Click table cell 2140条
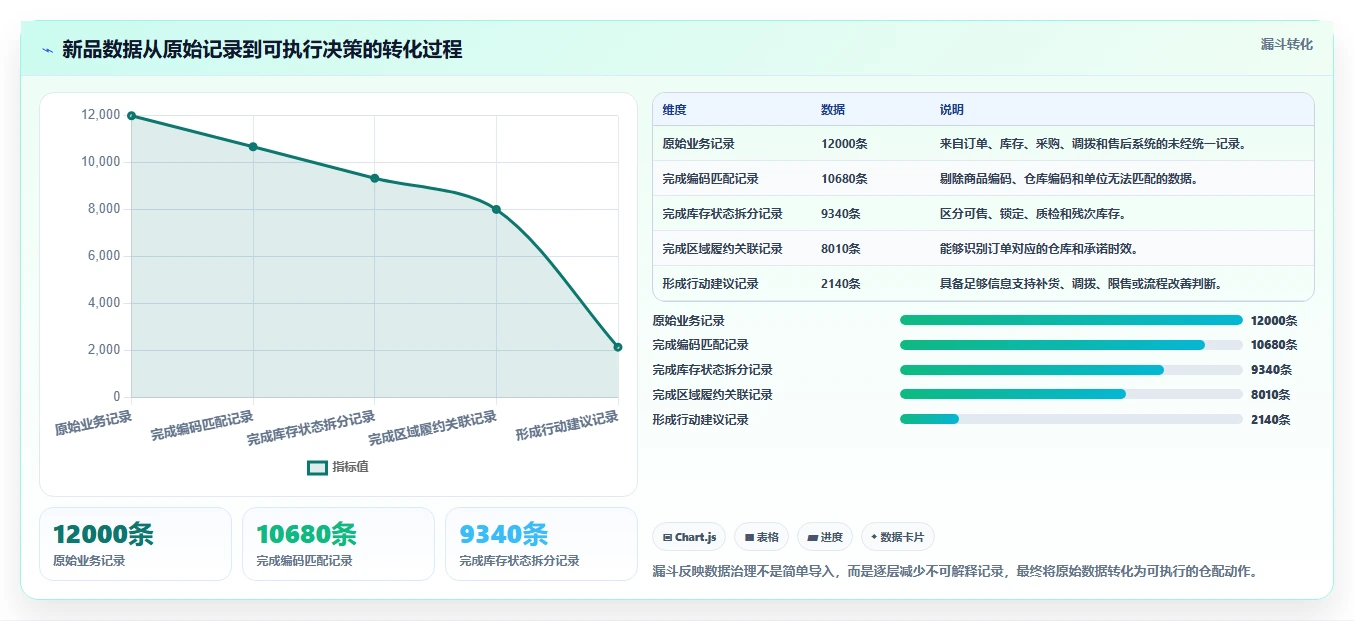Screen dimensions: 1354x621 point(841,284)
